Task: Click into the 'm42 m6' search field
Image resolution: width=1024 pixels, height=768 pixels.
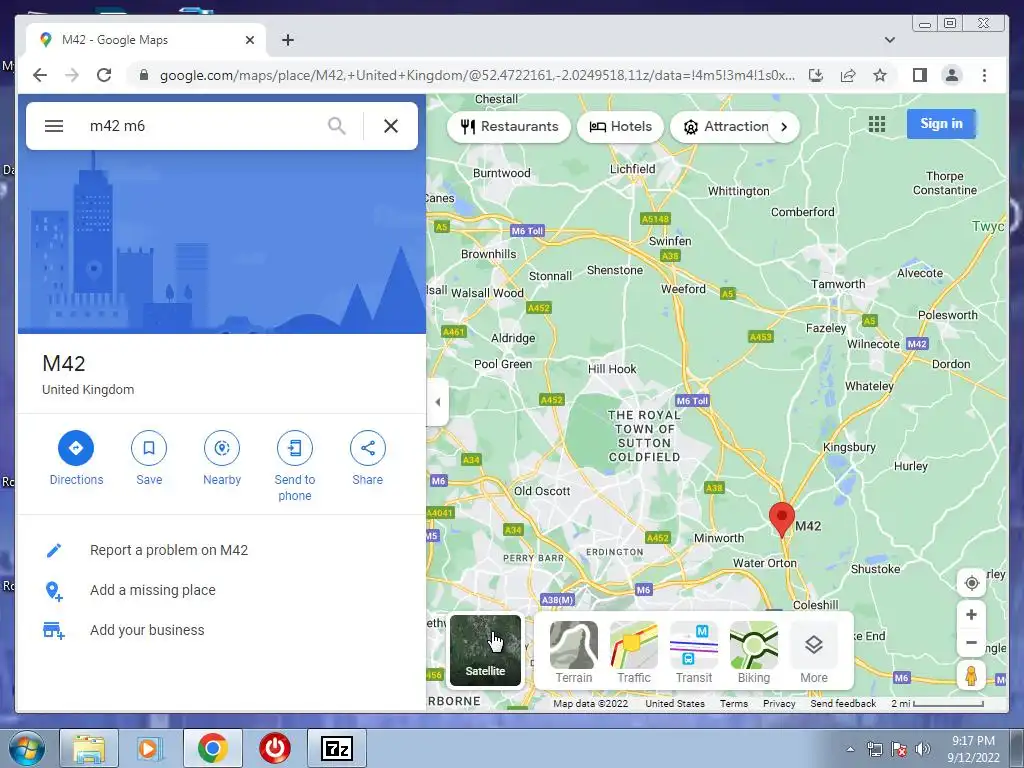Action: click(x=199, y=126)
